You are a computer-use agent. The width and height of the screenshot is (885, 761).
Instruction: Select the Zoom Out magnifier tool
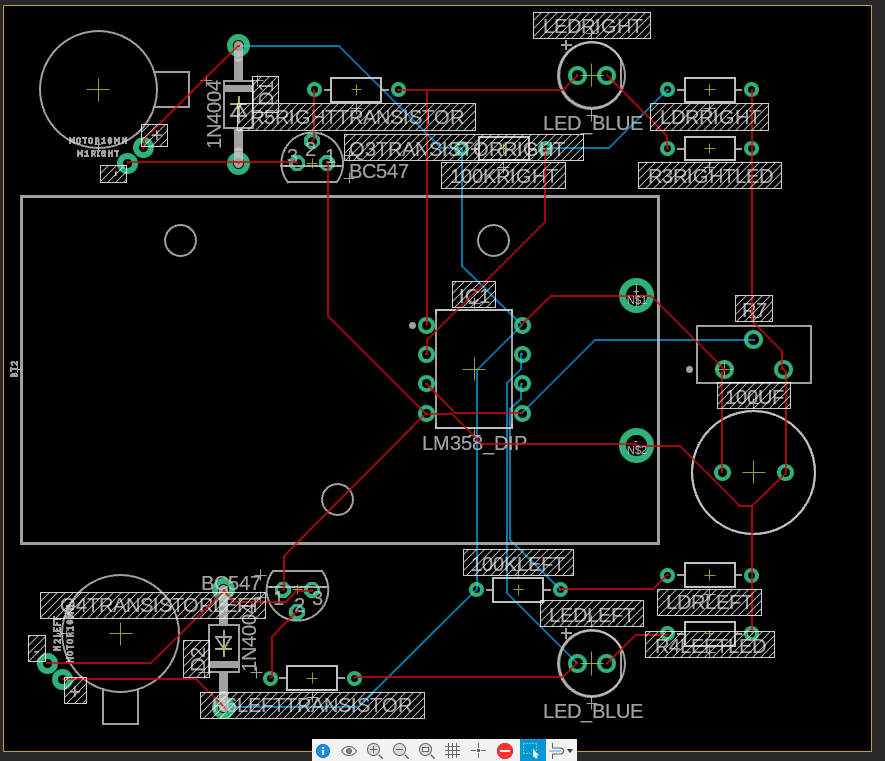(x=400, y=750)
